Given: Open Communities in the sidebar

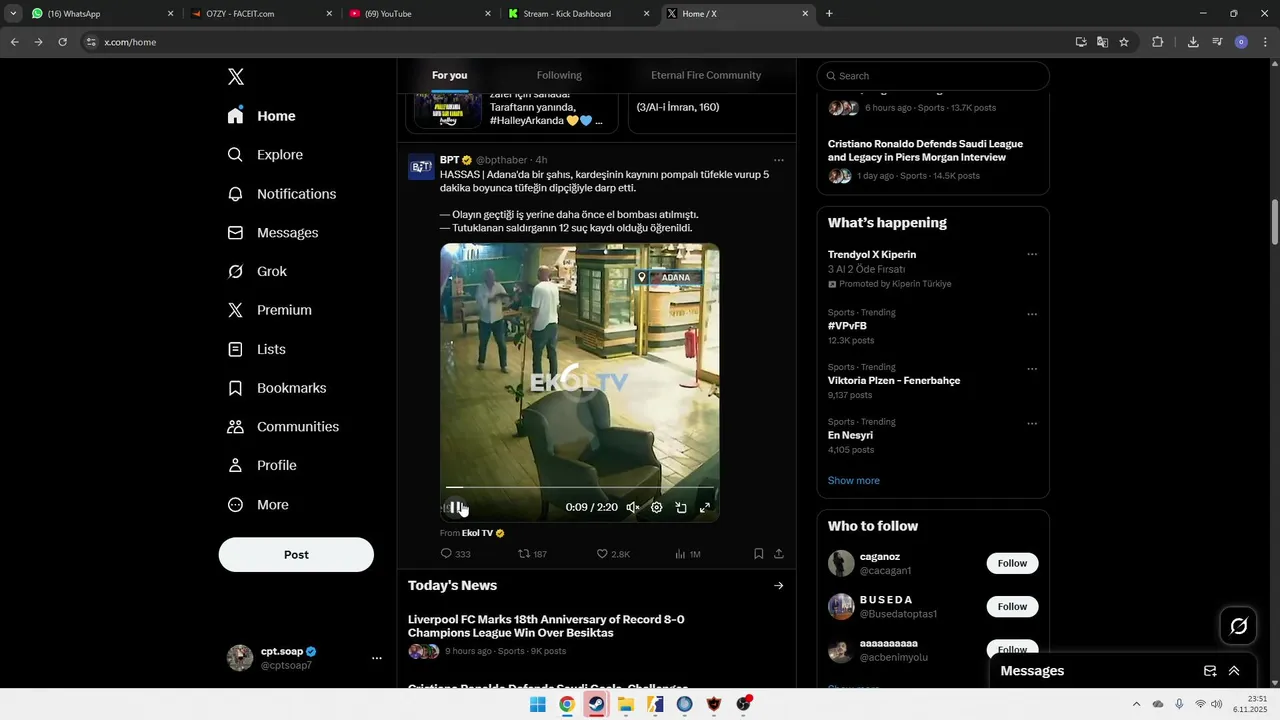Looking at the screenshot, I should pos(283,427).
